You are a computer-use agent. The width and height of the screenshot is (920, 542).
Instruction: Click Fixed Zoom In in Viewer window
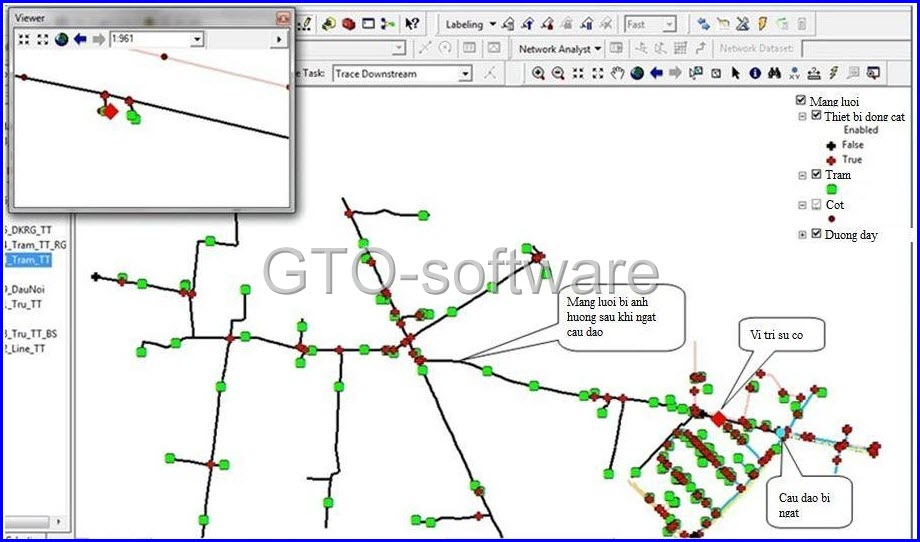pyautogui.click(x=23, y=39)
